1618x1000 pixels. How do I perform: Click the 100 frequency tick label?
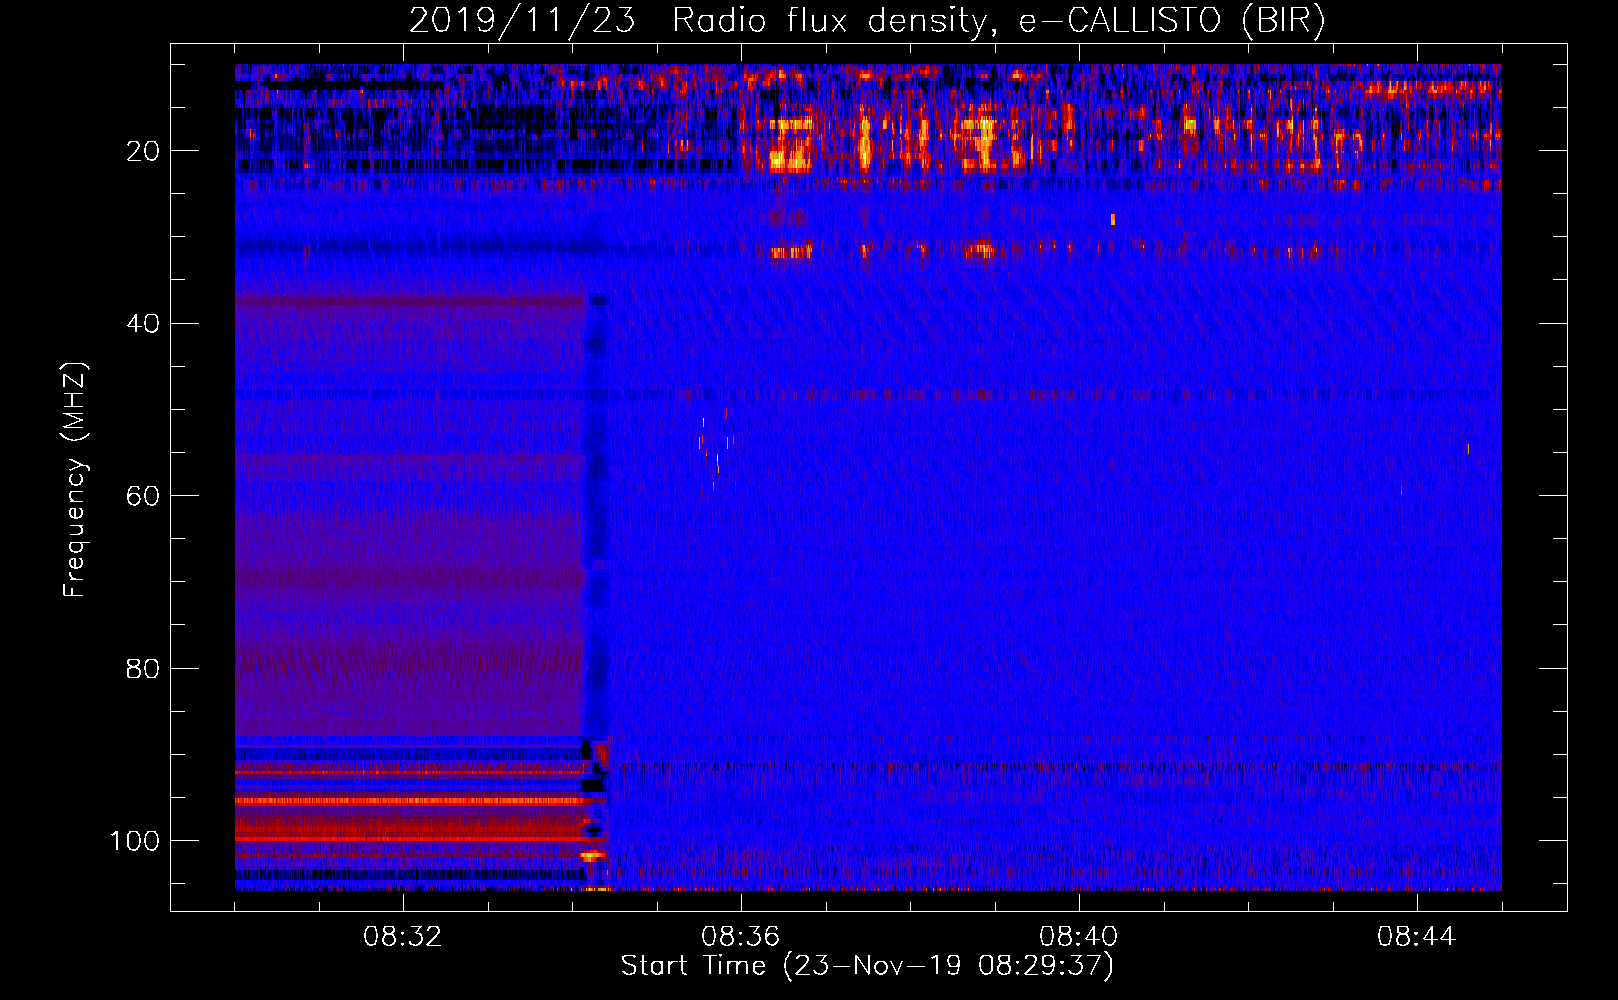click(135, 841)
